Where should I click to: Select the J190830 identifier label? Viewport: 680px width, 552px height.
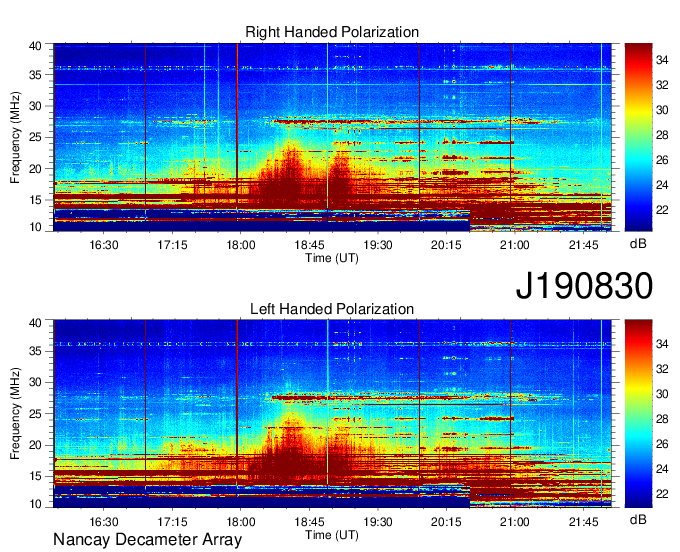point(584,286)
